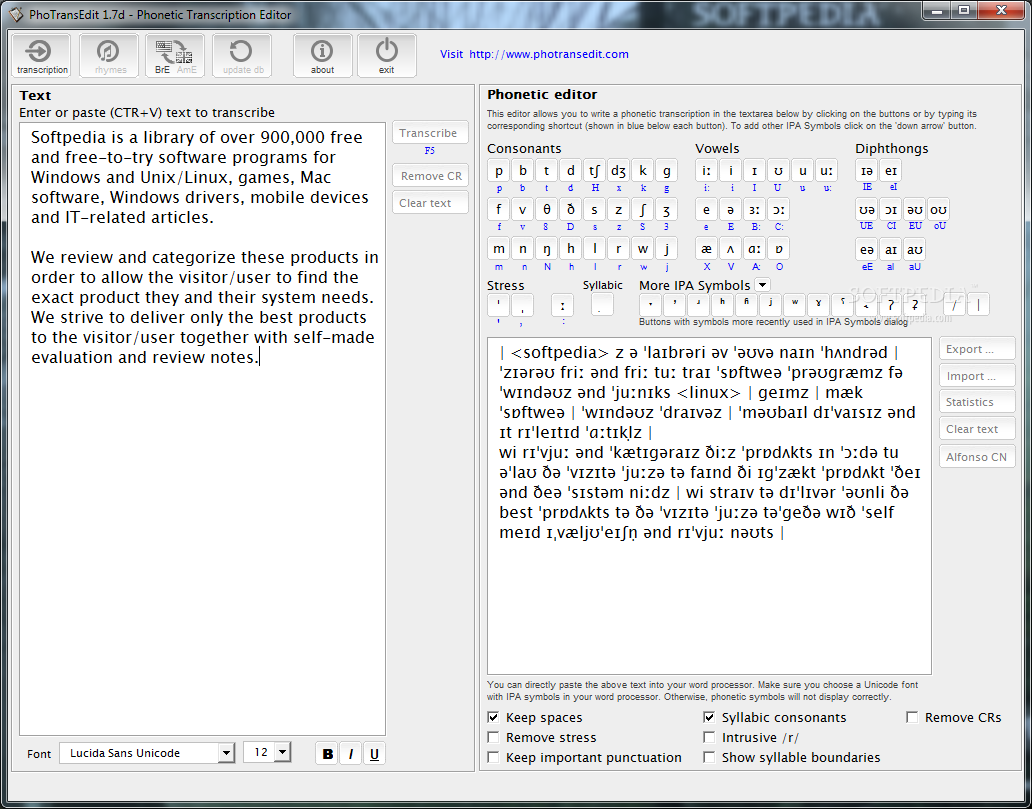Insert the ʃ consonant symbol
The image size is (1032, 809).
click(x=642, y=210)
